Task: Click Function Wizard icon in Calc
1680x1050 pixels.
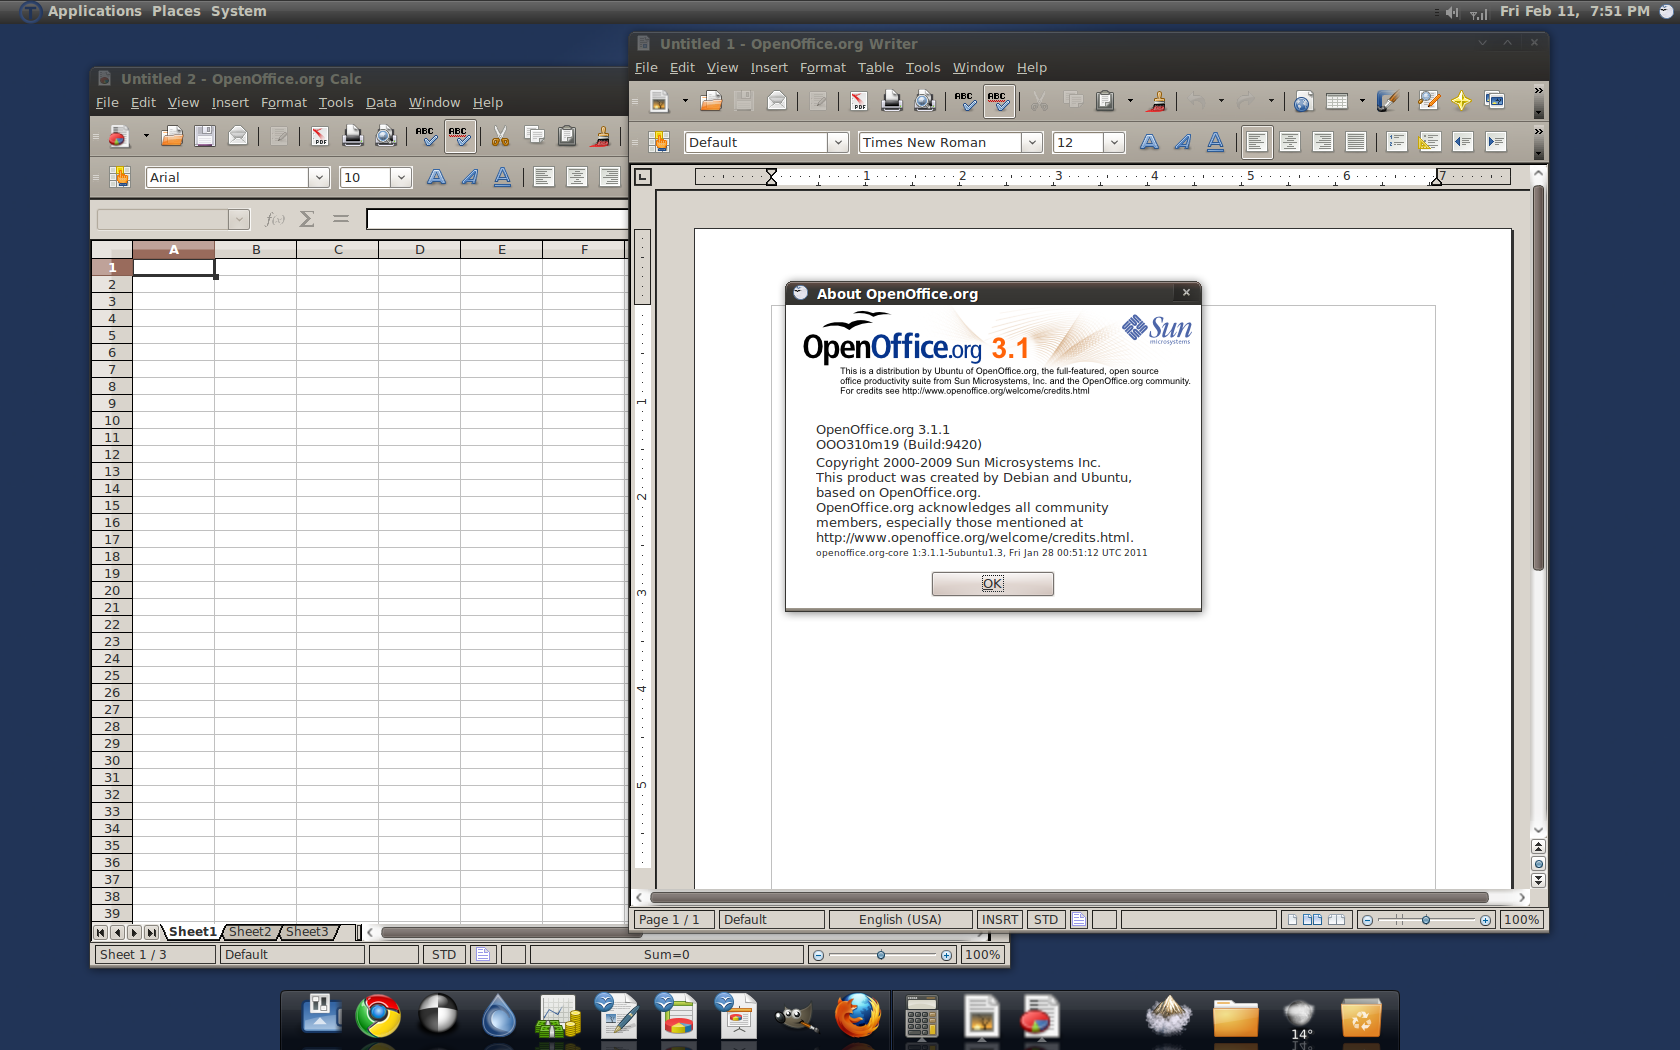Action: pyautogui.click(x=274, y=219)
